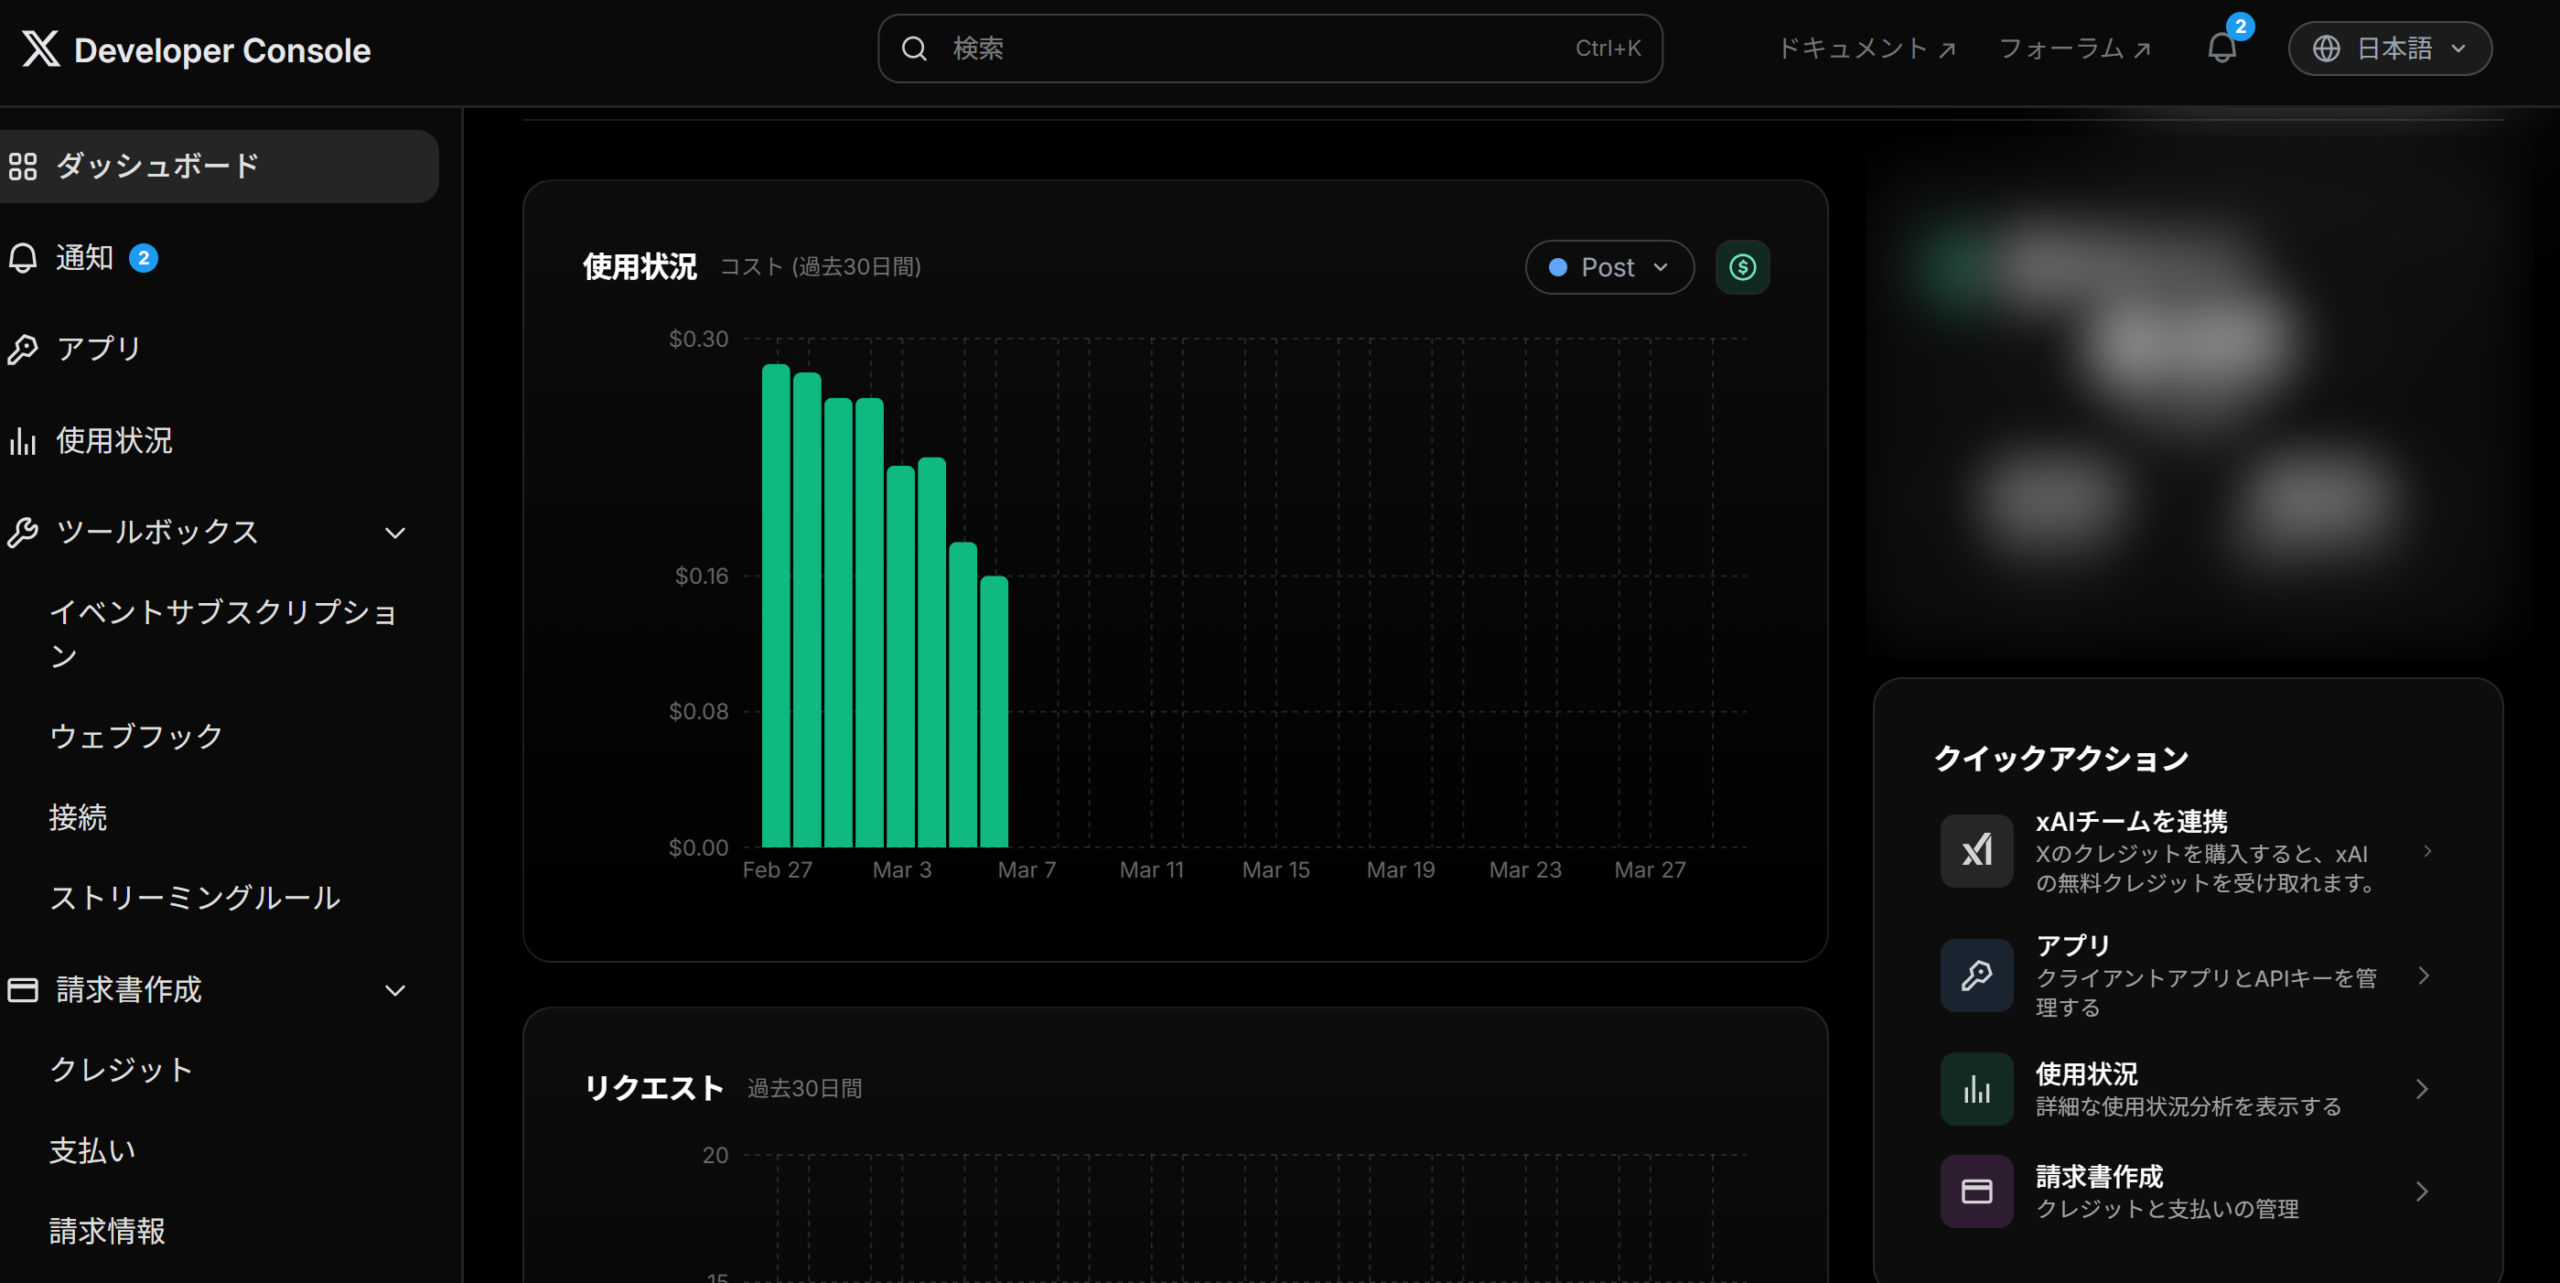Collapse the ツールボックス sidebar section
Viewport: 2560px width, 1283px height.
[395, 533]
